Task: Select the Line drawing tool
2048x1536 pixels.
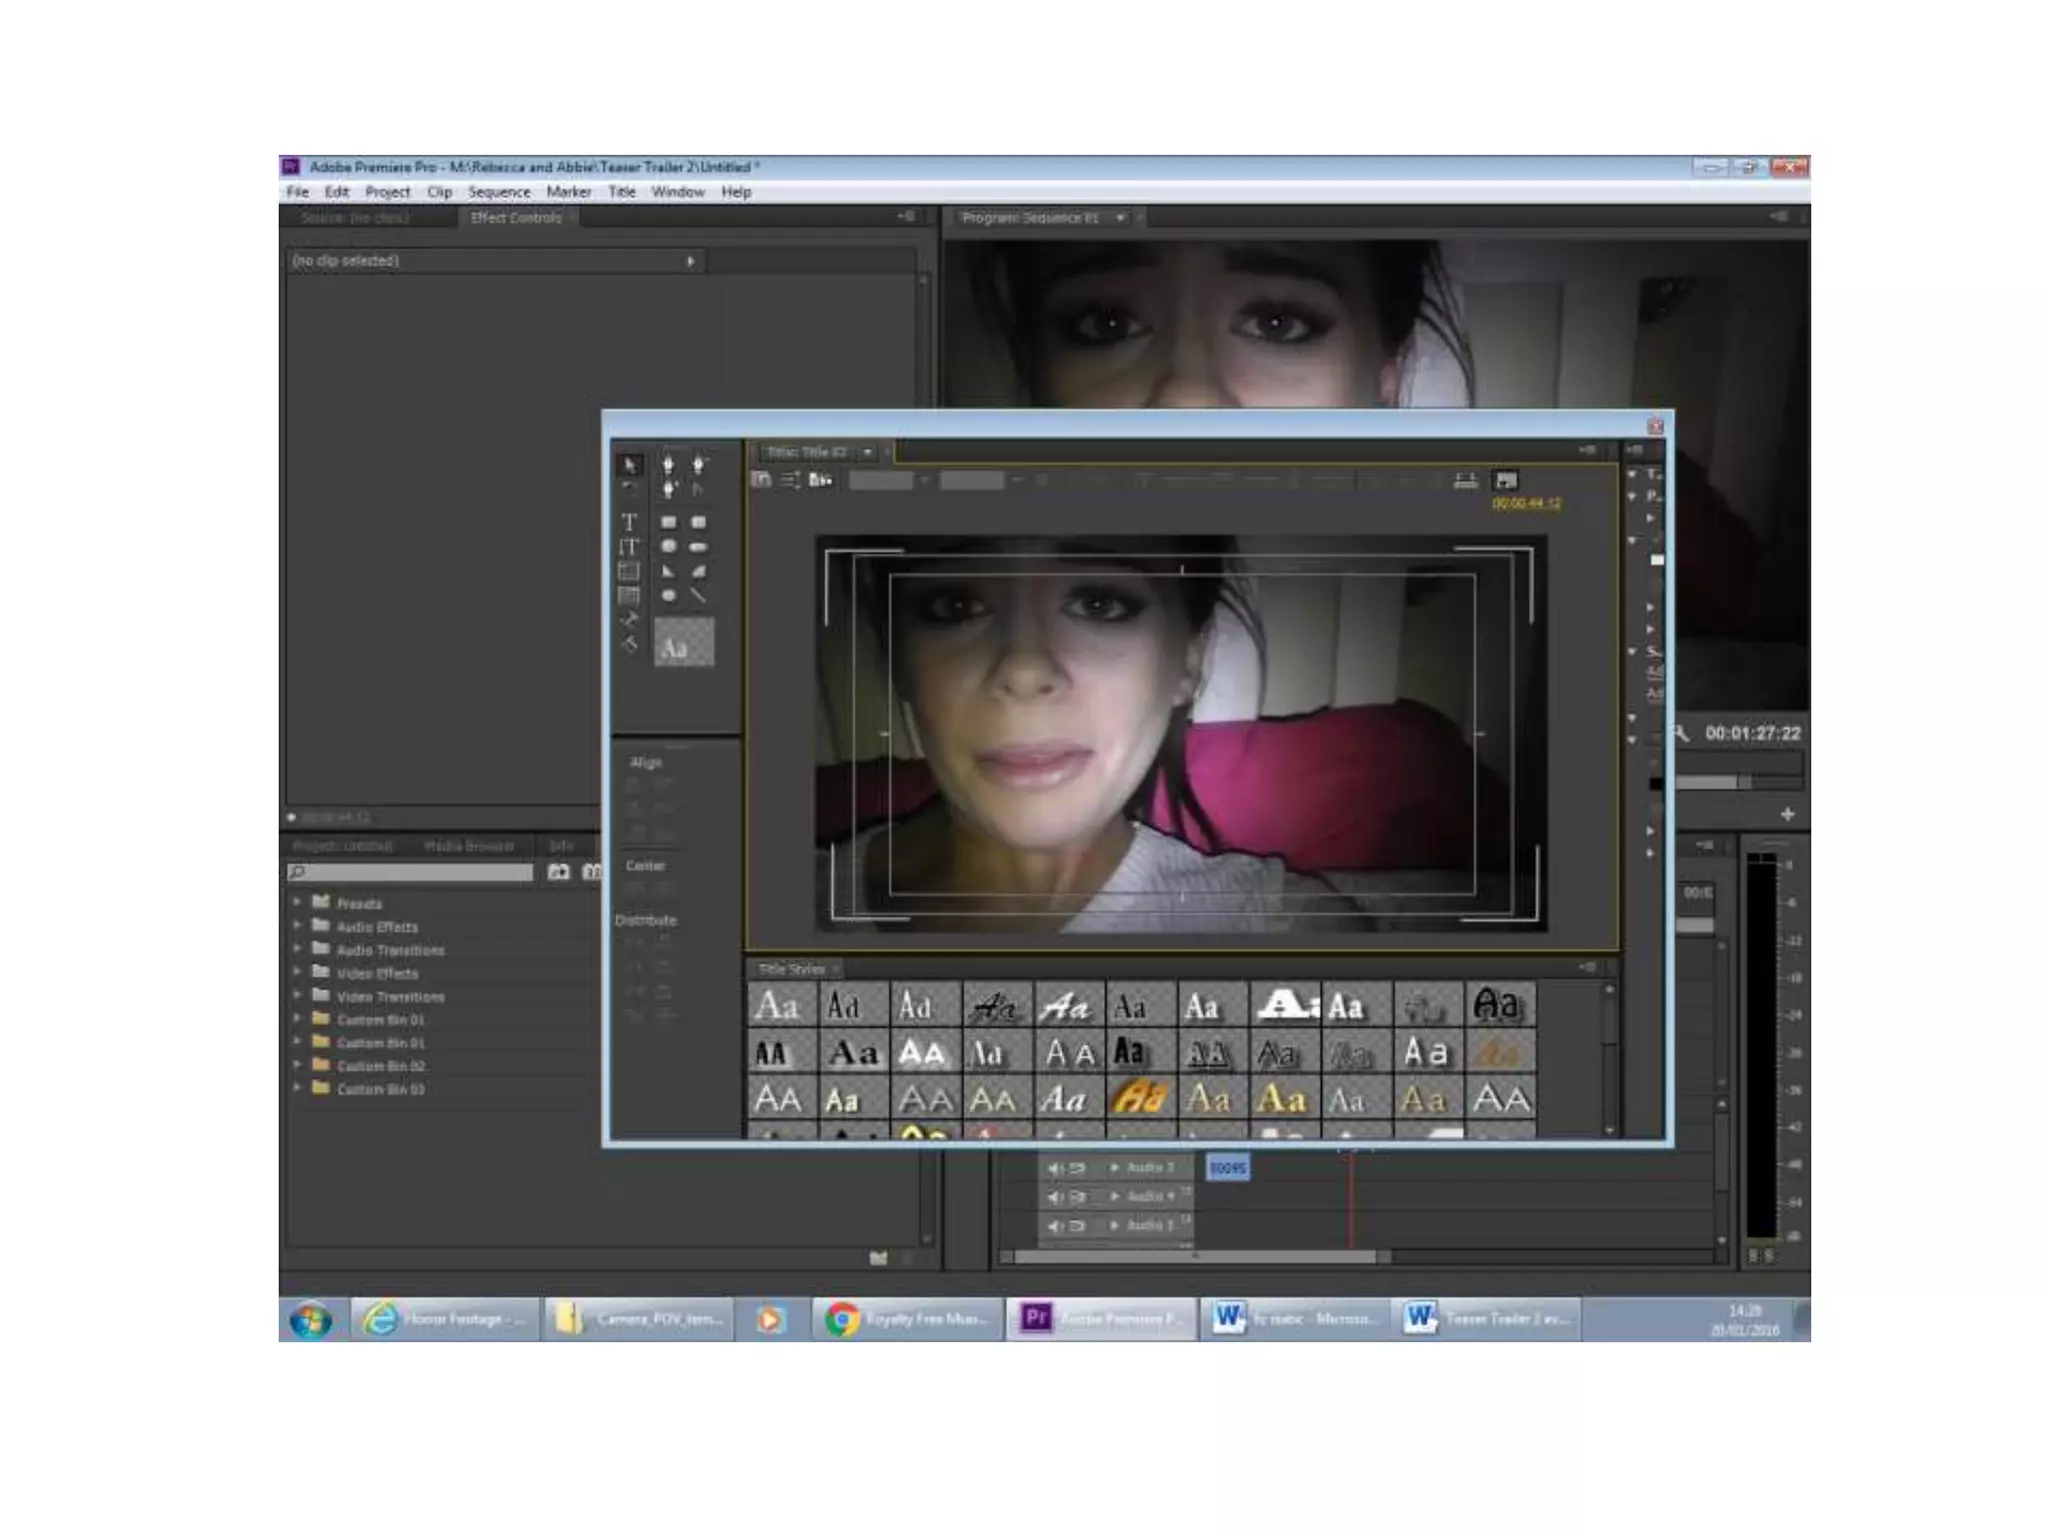Action: pyautogui.click(x=698, y=596)
